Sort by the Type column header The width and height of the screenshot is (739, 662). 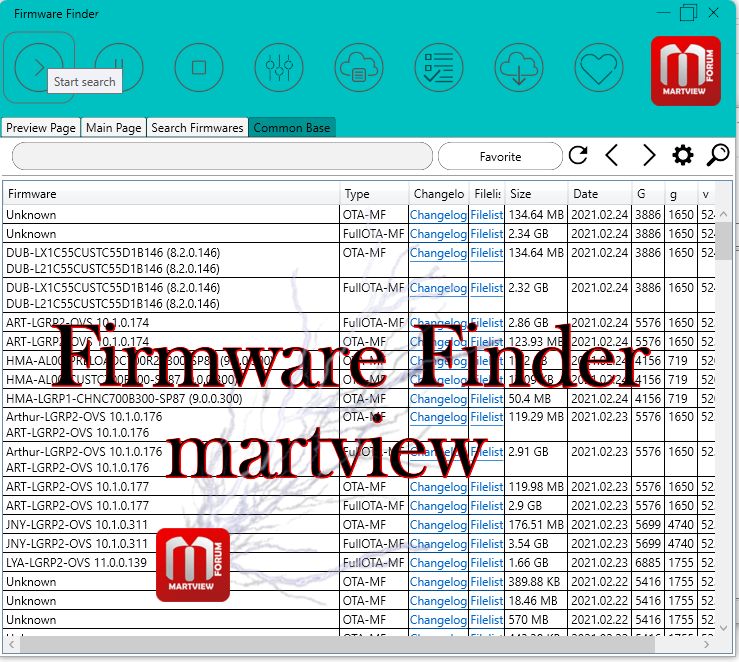tap(374, 194)
